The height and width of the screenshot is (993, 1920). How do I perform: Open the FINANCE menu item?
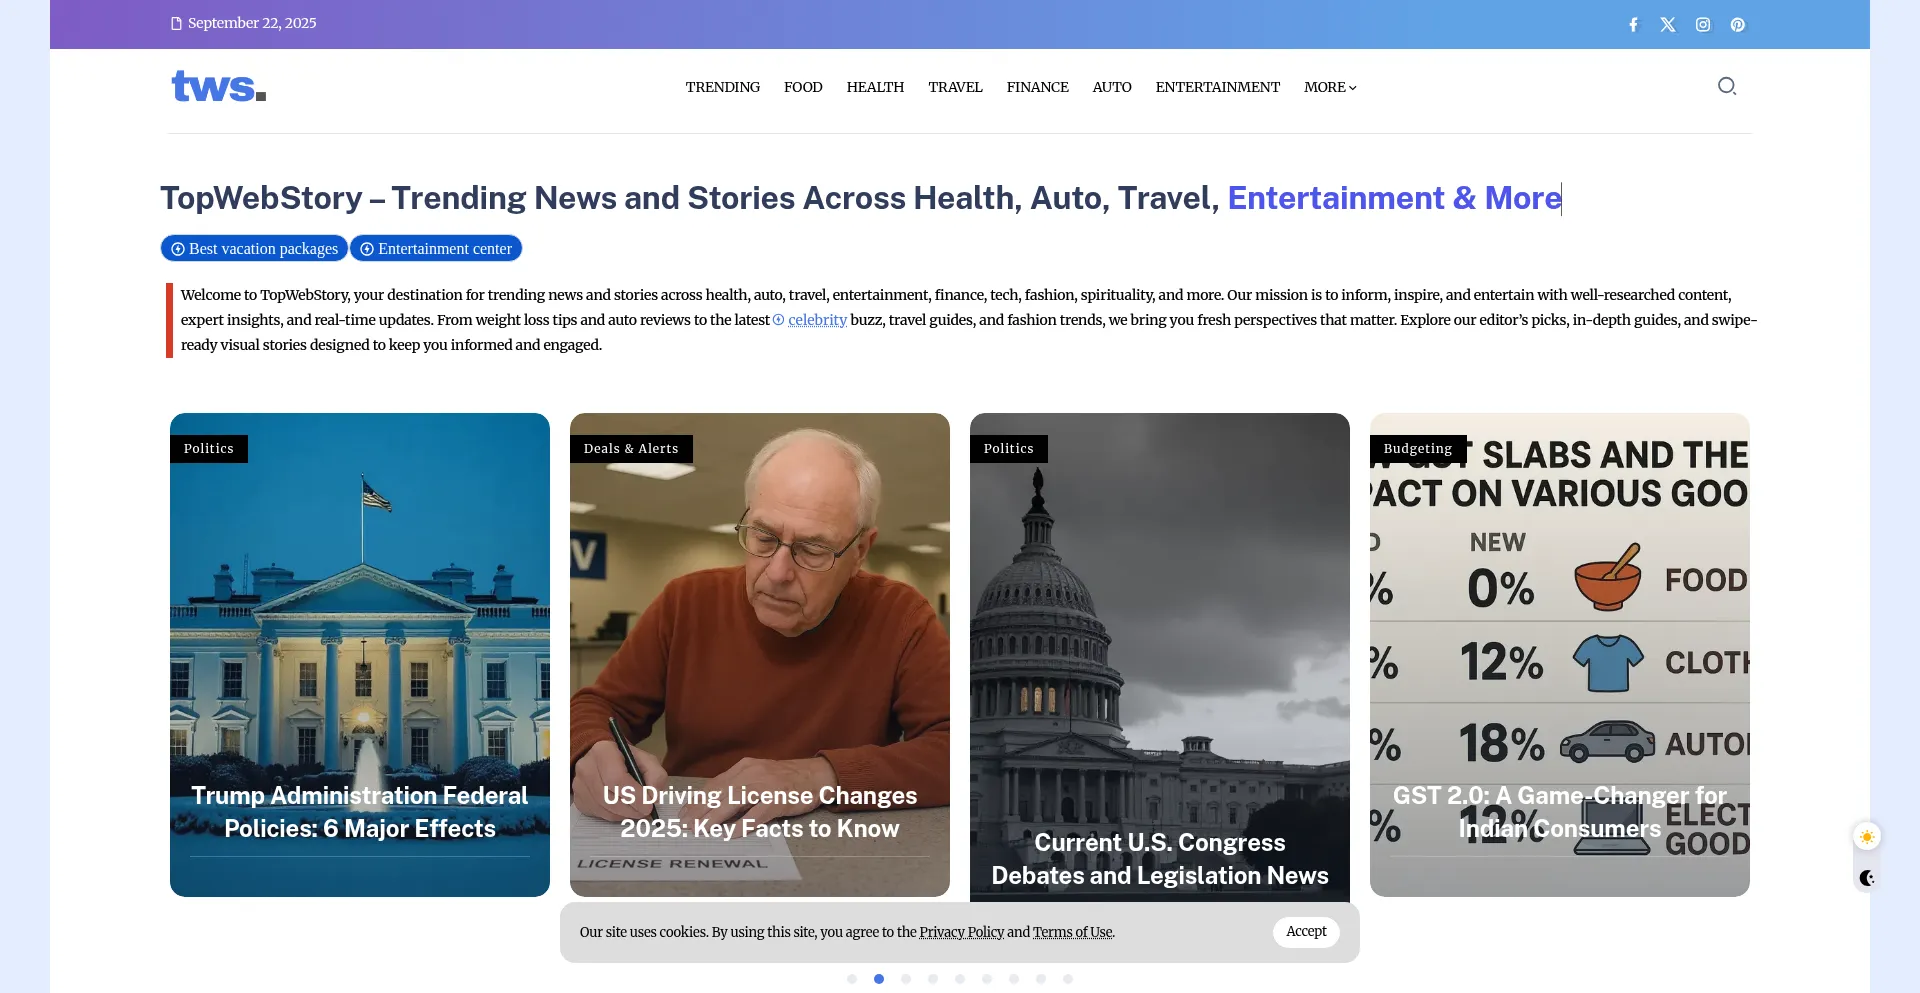click(1037, 88)
